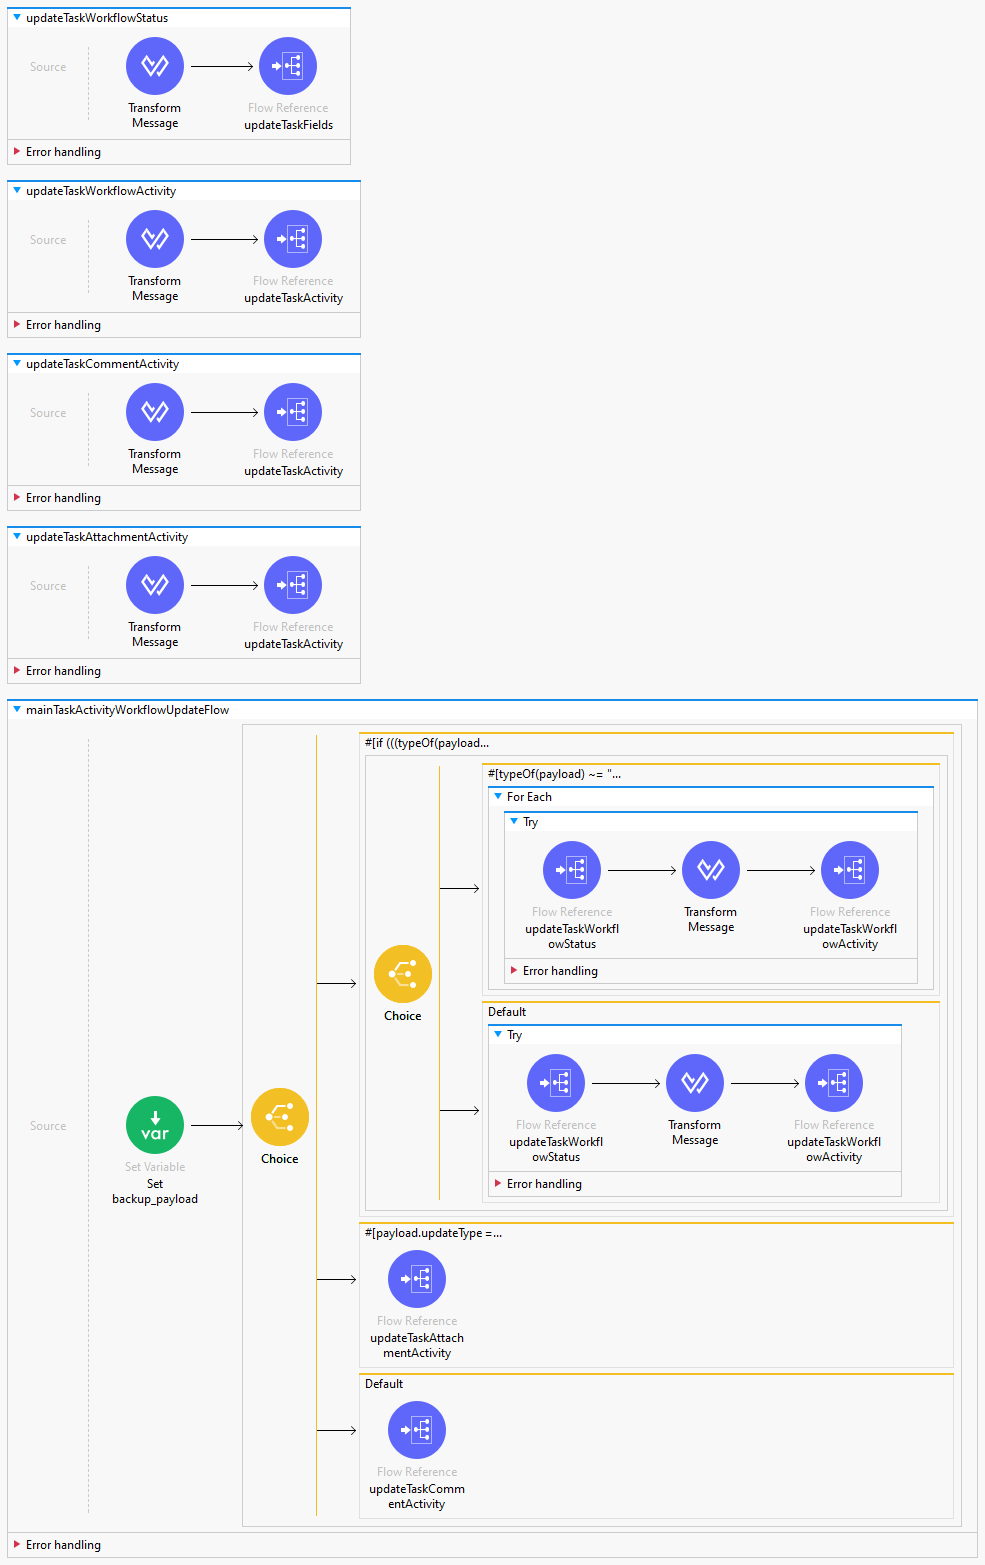Screen dimensions: 985x1565
Task: Expand Error handling of updateTaskWorkflowActivity flow
Action: [17, 325]
